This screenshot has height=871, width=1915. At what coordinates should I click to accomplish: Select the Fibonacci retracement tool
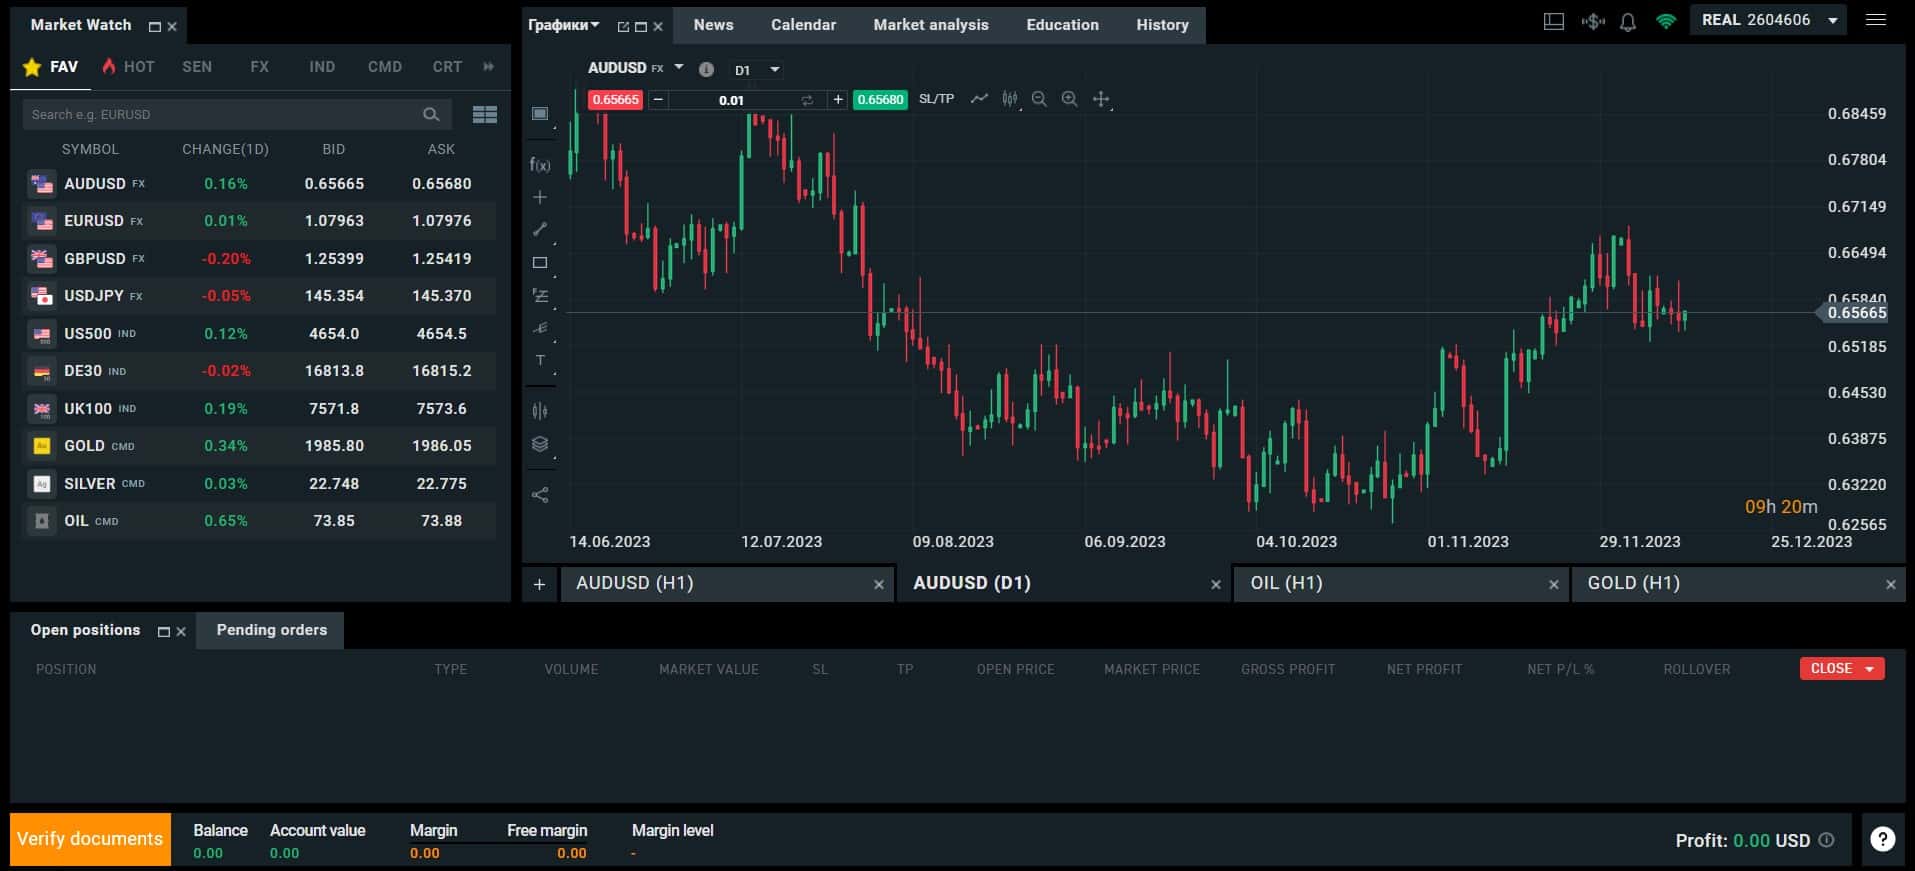(x=540, y=296)
